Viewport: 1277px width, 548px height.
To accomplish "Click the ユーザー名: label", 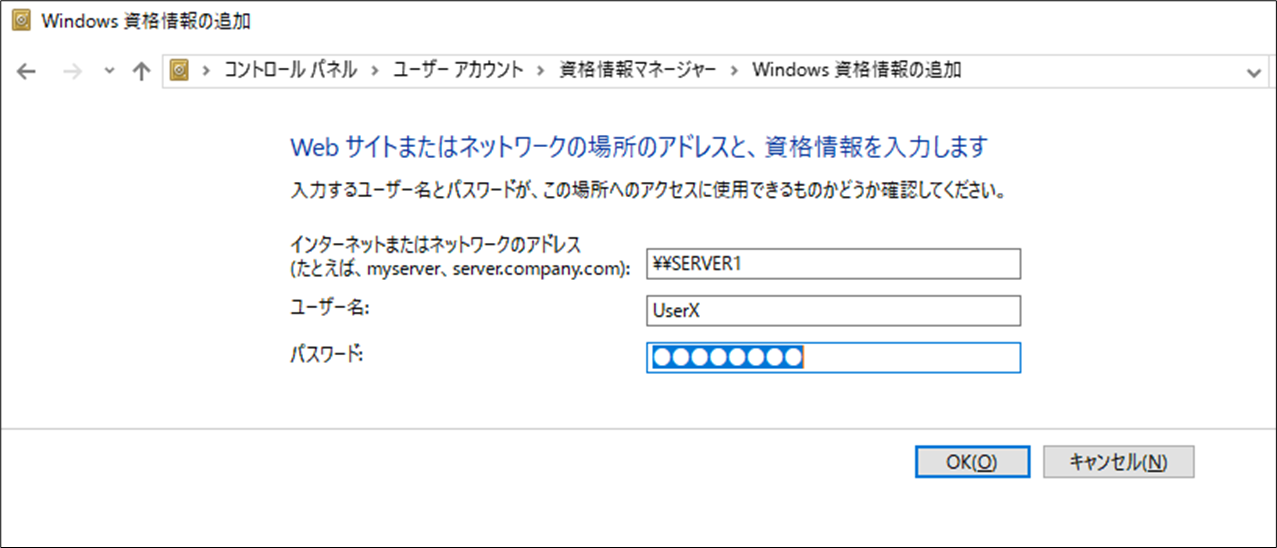I will pyautogui.click(x=330, y=308).
